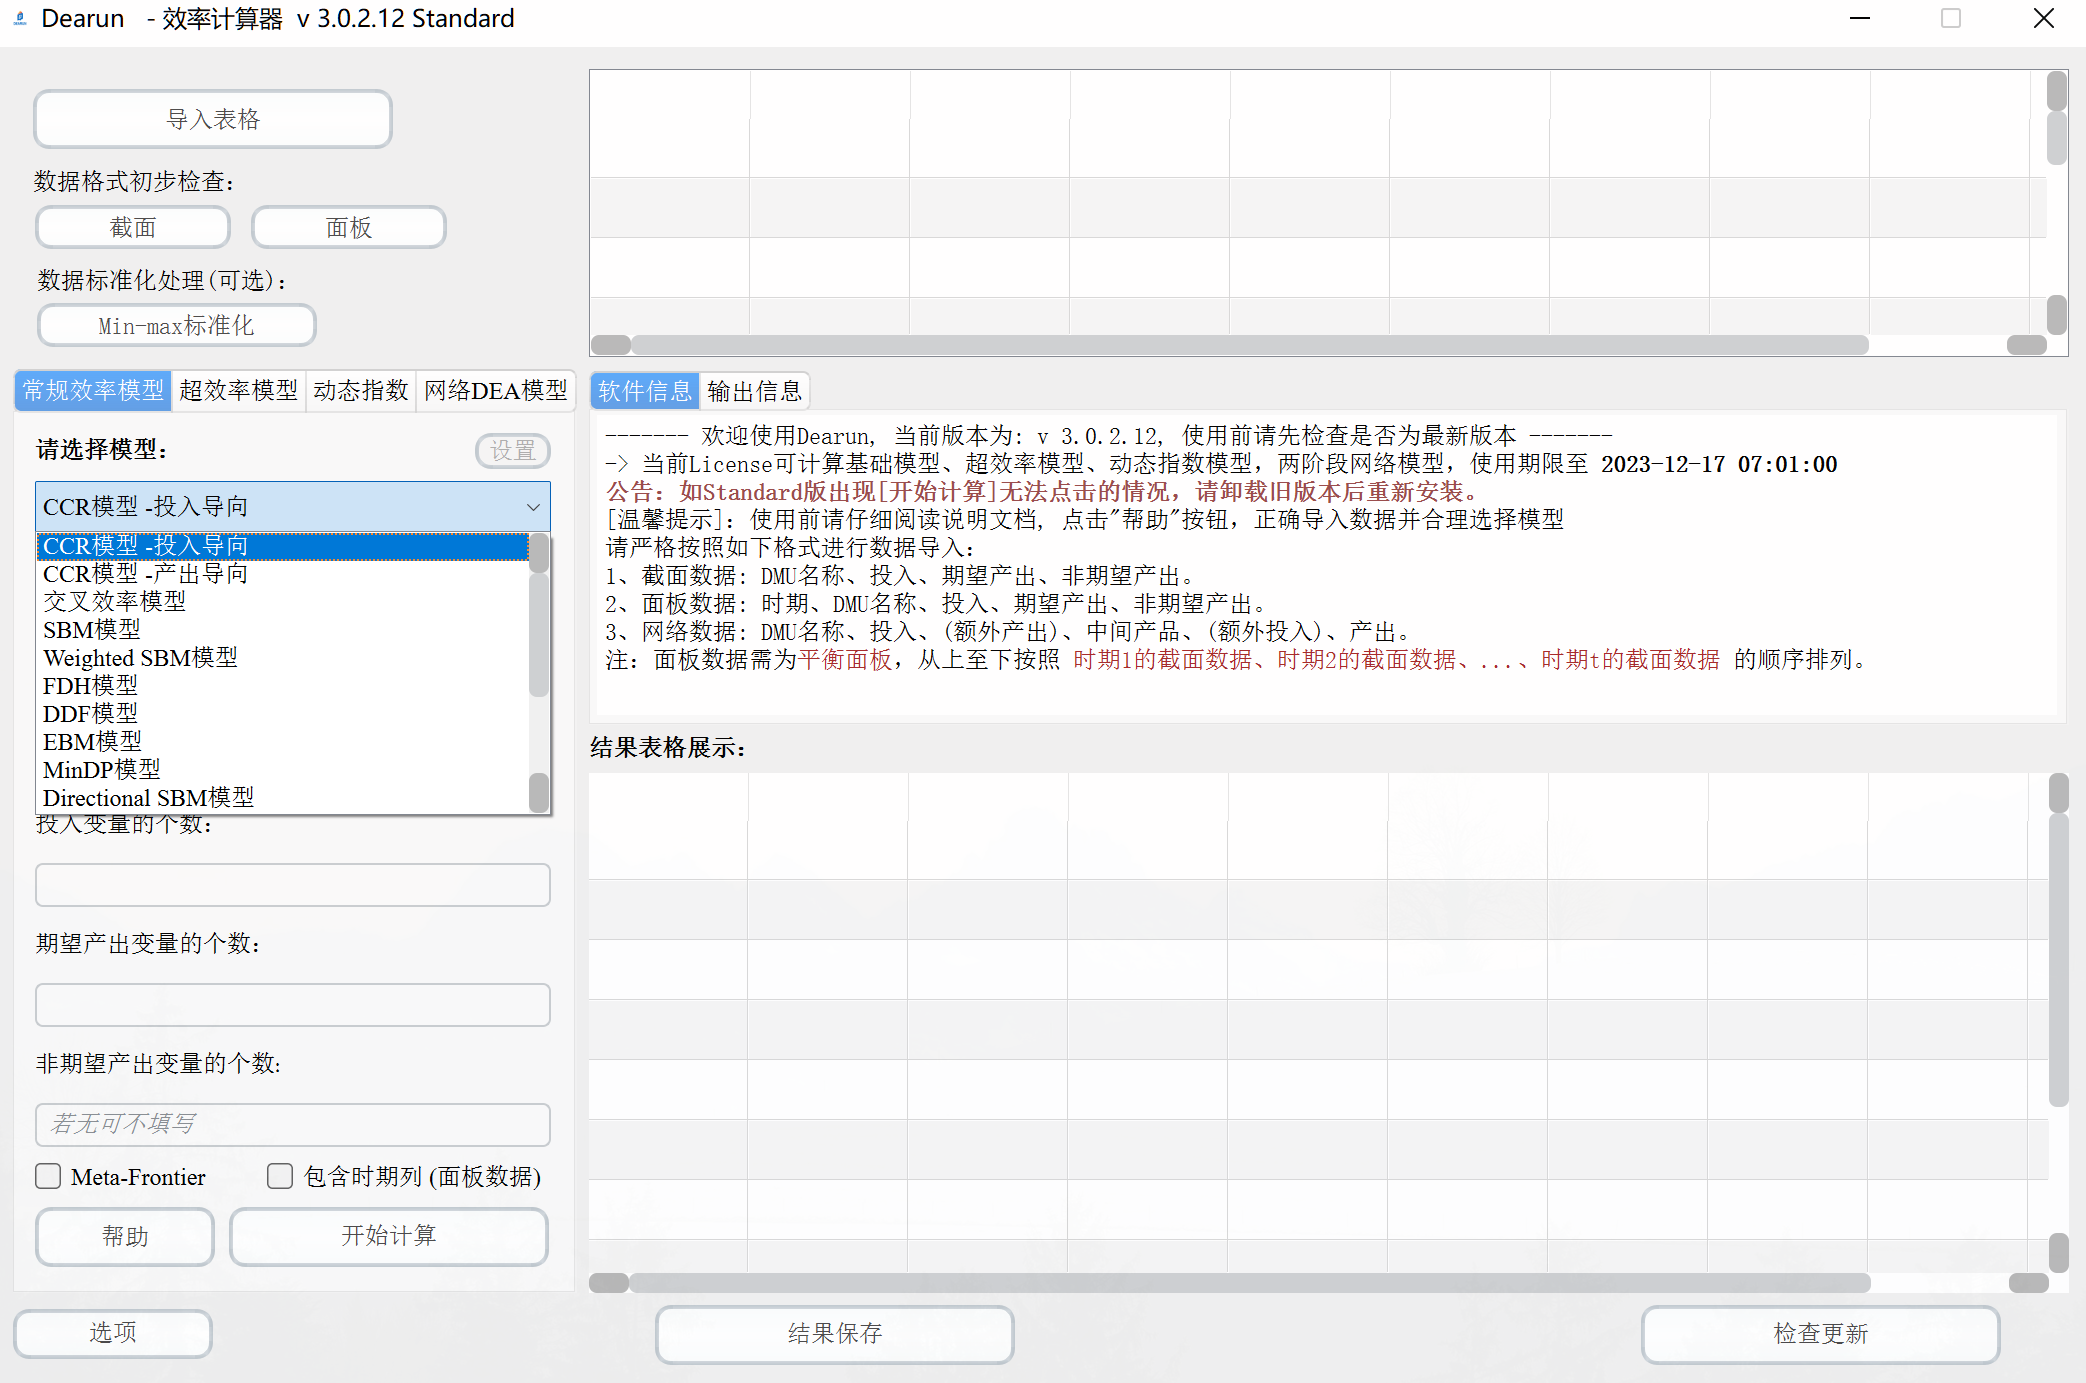
Task: Pick the 交叉效率模型 list option
Action: pyautogui.click(x=114, y=602)
